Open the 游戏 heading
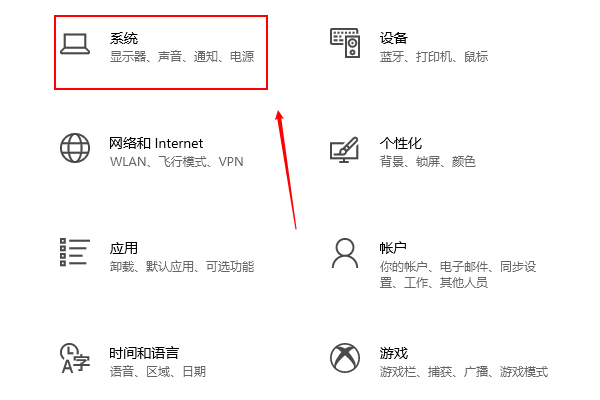 click(x=394, y=353)
